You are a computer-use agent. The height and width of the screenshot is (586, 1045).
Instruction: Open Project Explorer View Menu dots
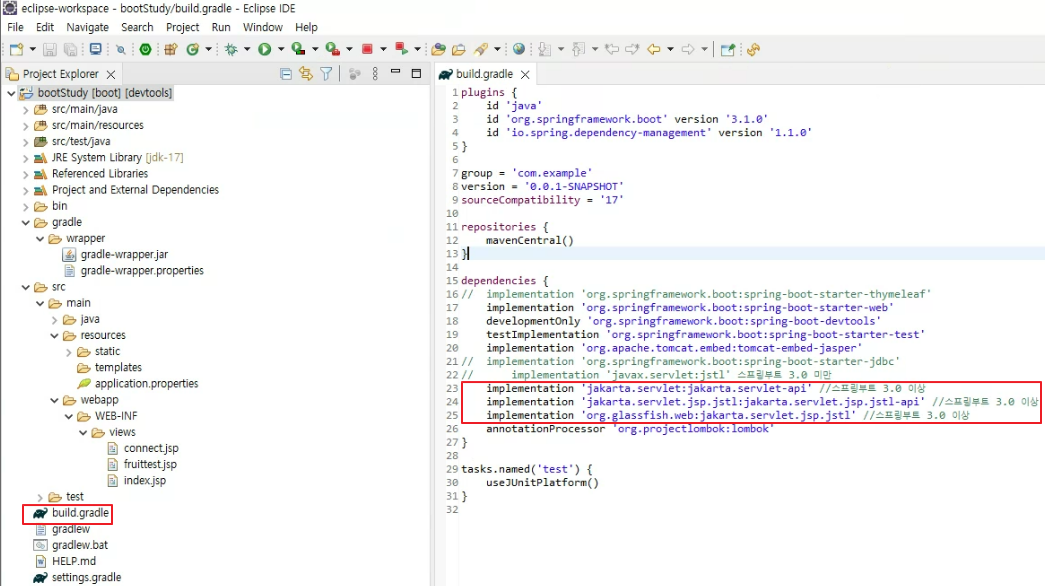click(375, 74)
